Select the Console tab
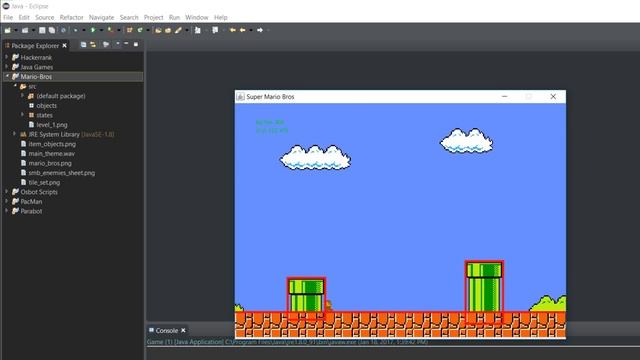 point(167,330)
